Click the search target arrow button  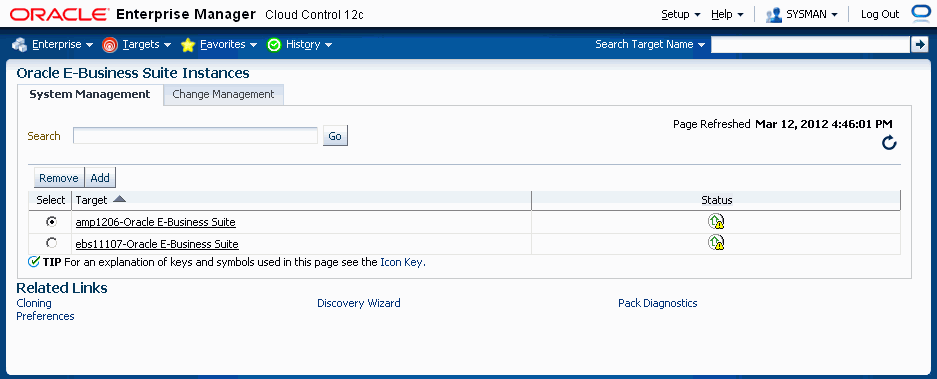pyautogui.click(x=919, y=44)
